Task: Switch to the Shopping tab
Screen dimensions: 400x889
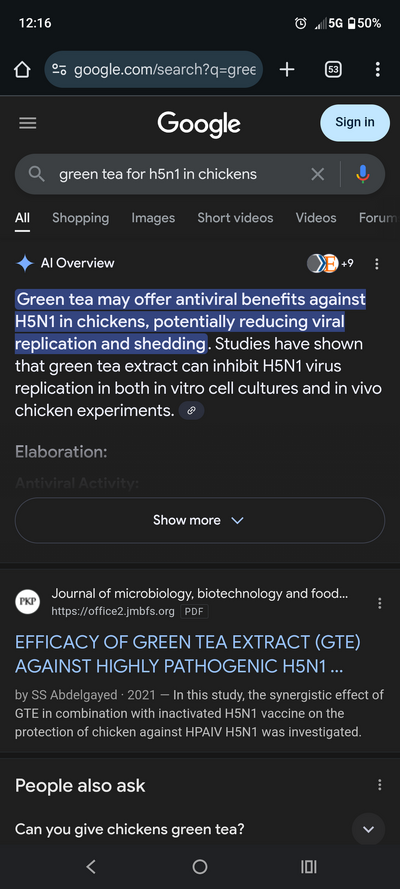Action: 80,218
